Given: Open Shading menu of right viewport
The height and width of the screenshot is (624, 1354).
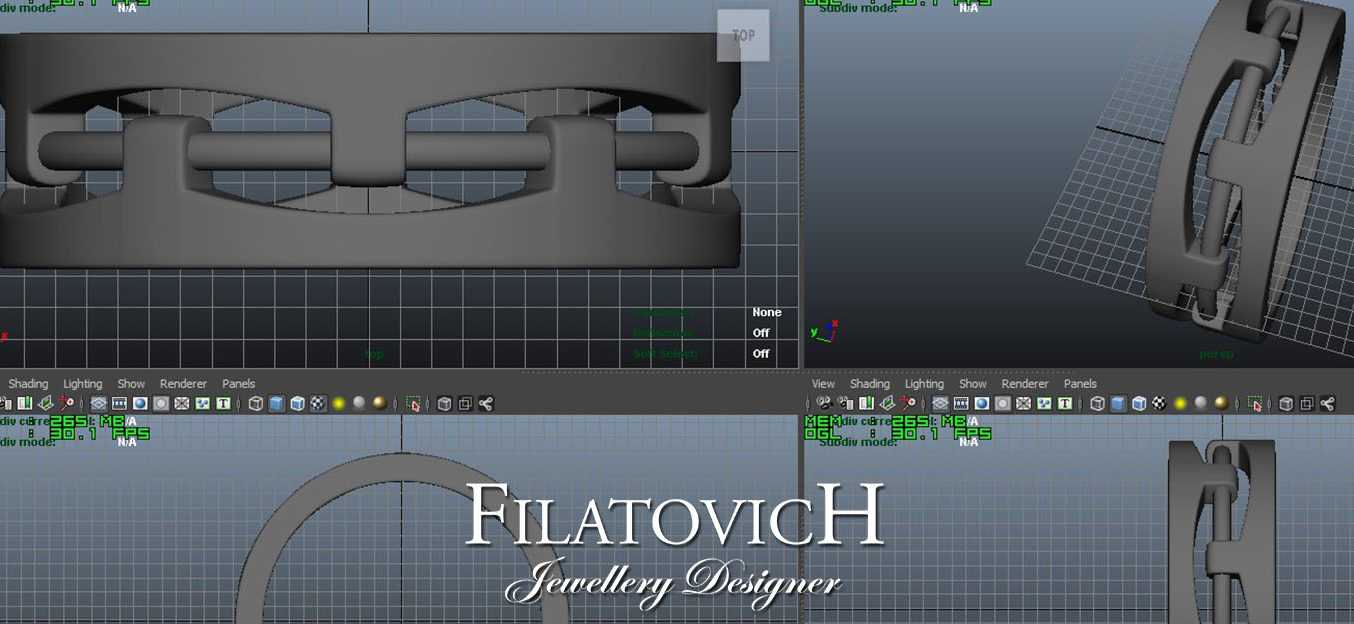Looking at the screenshot, I should click(870, 384).
